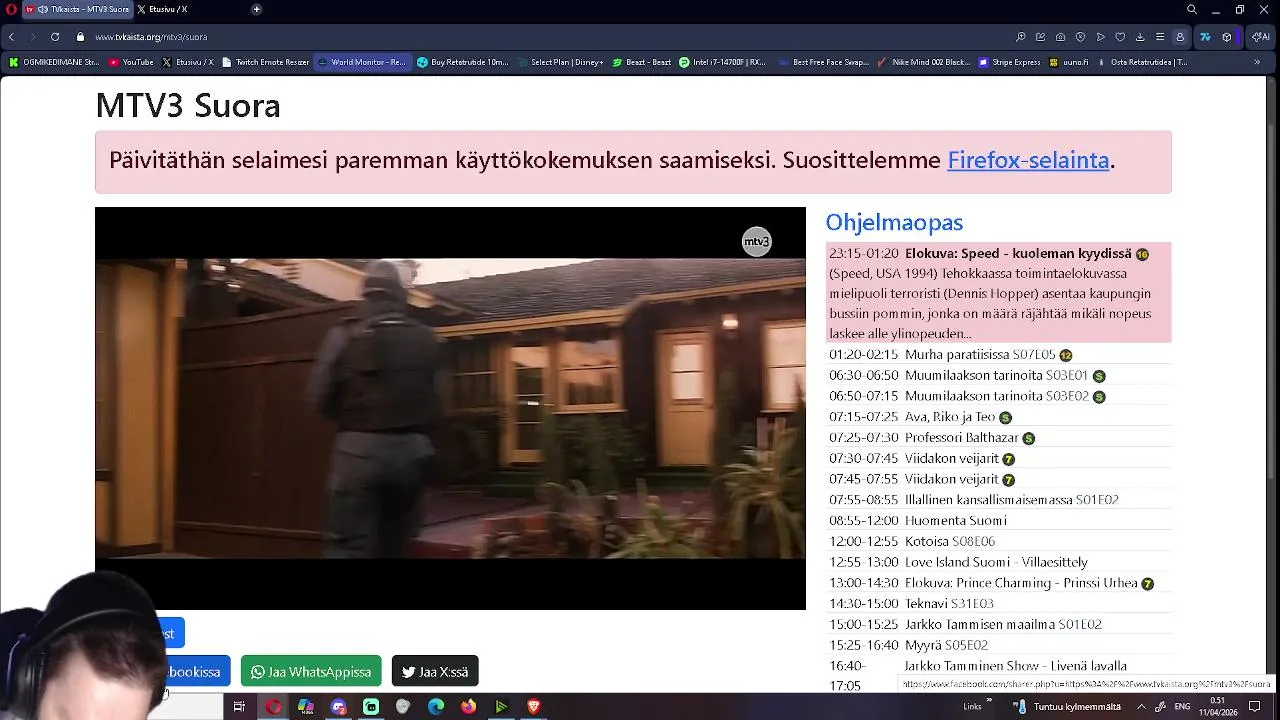Open Firefox from the taskbar

point(468,707)
